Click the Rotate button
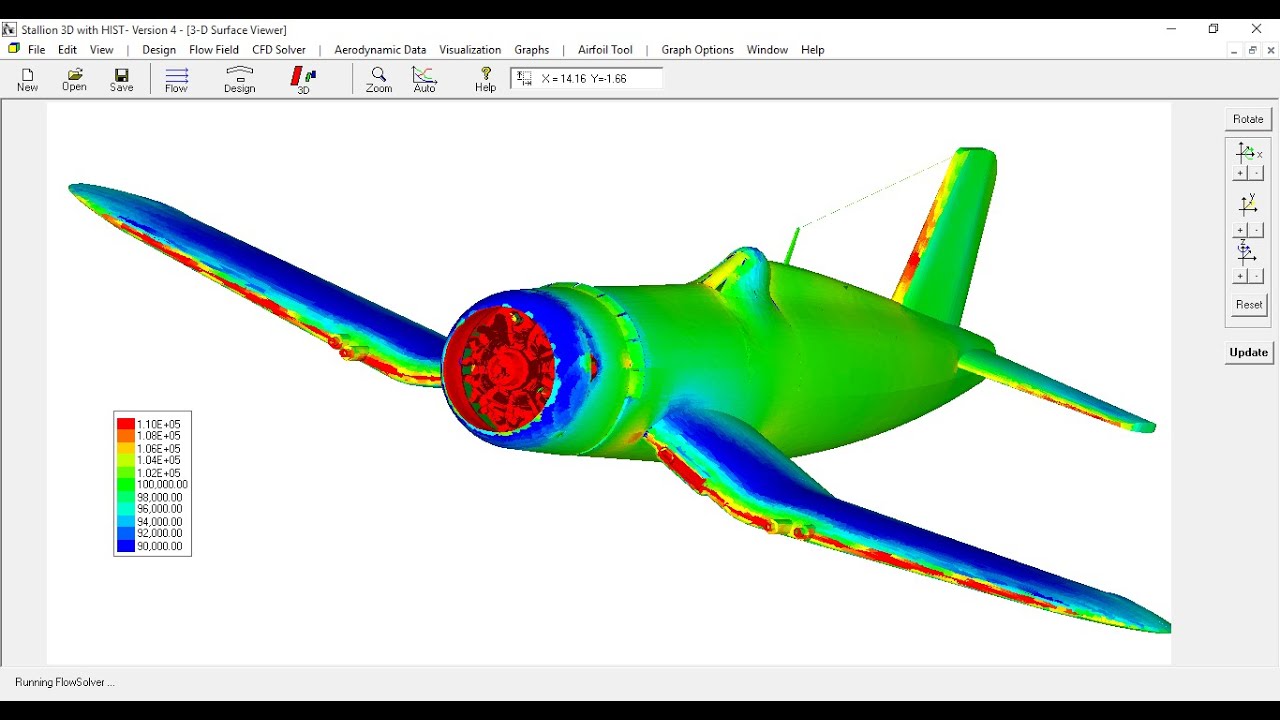 tap(1248, 119)
